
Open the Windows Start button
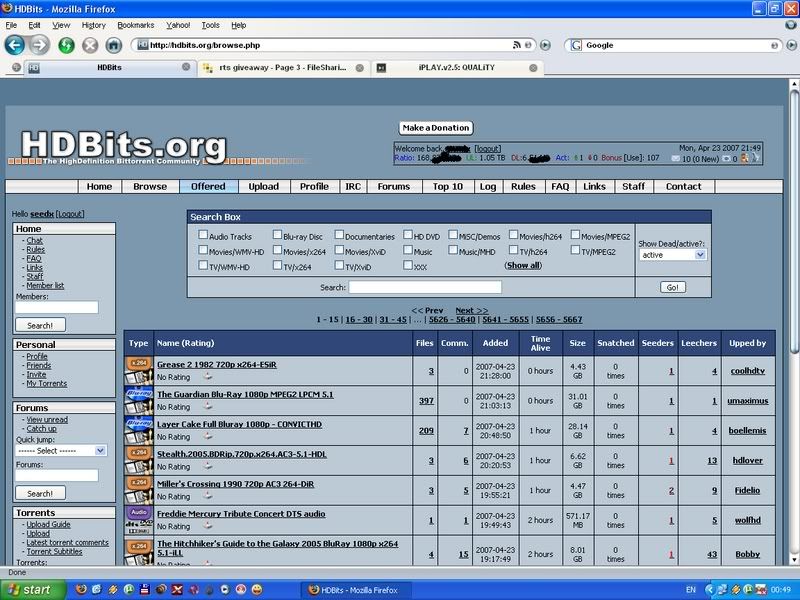pos(33,590)
